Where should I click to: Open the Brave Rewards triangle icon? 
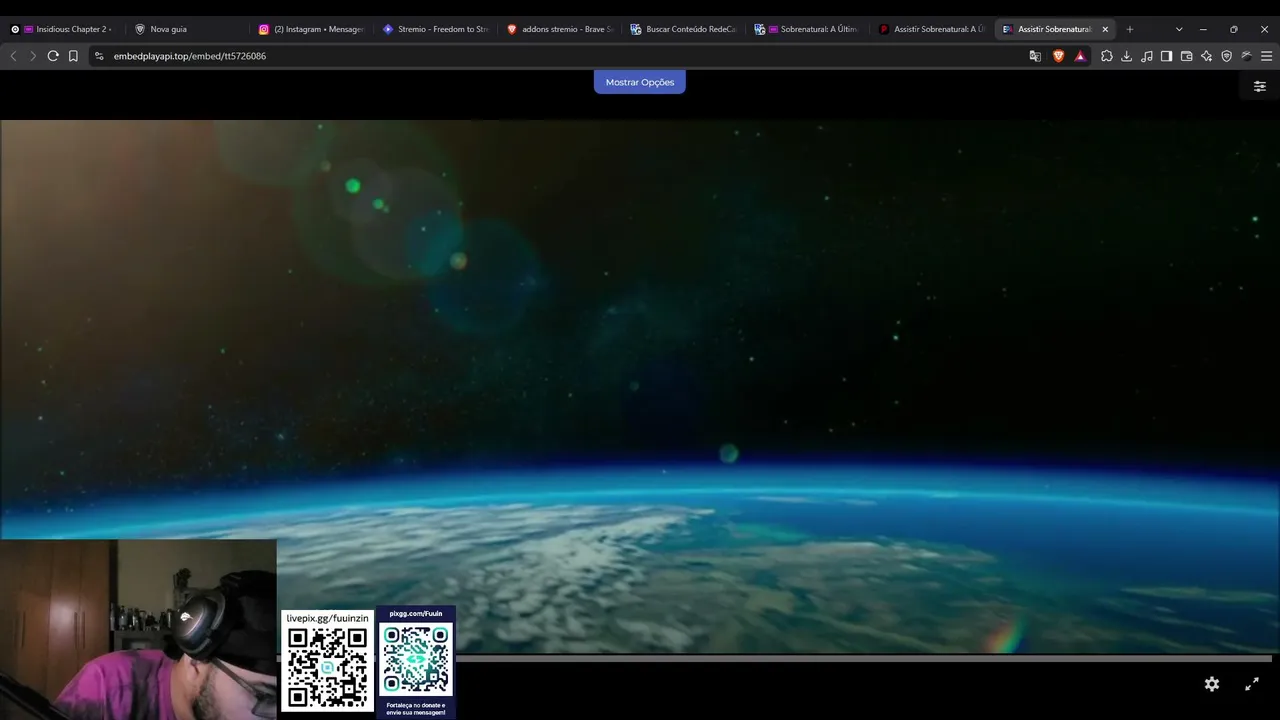point(1080,56)
